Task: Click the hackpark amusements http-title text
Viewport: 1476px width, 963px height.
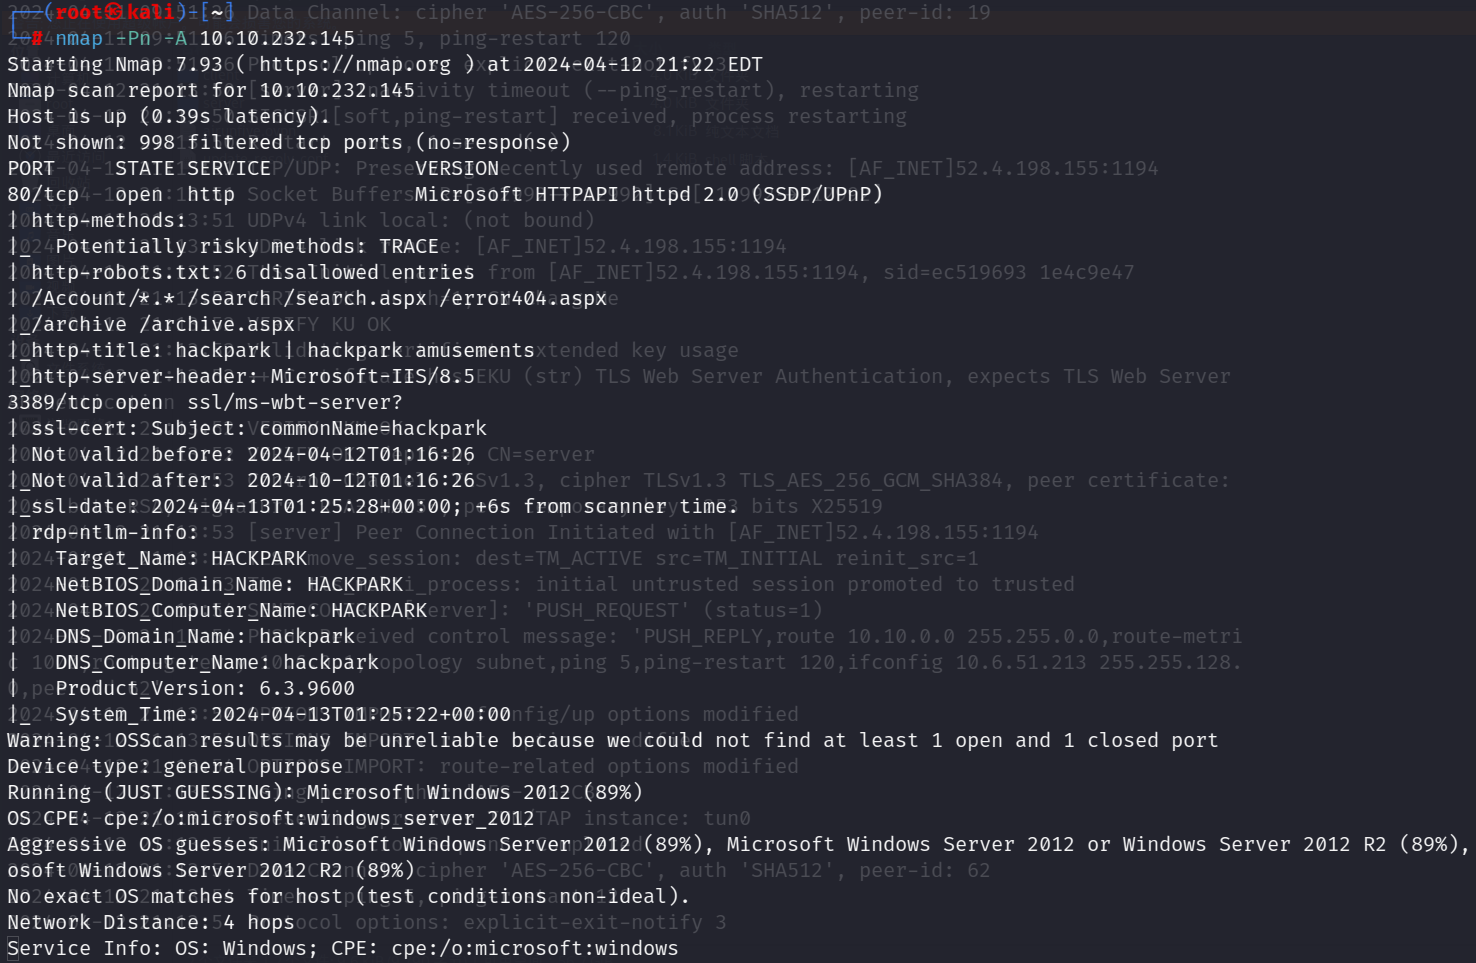Action: (x=420, y=350)
